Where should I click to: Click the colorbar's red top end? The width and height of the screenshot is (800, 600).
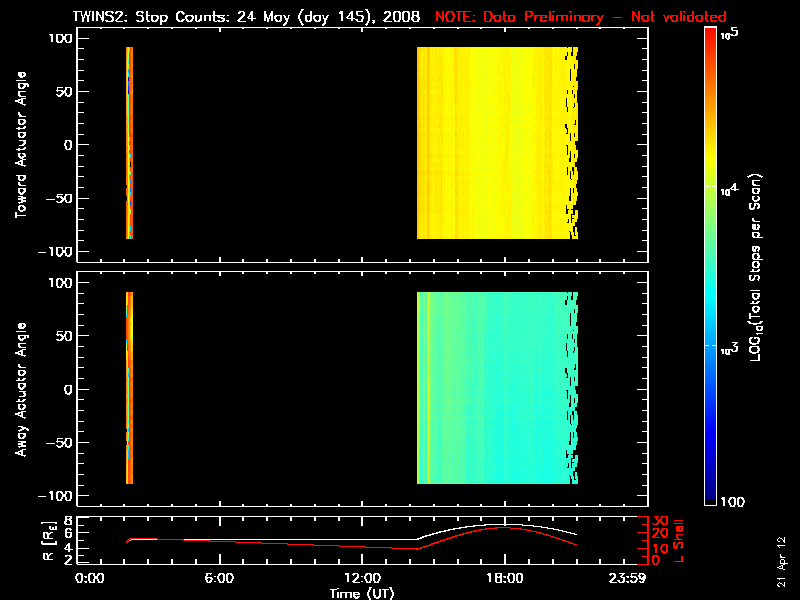coord(710,36)
